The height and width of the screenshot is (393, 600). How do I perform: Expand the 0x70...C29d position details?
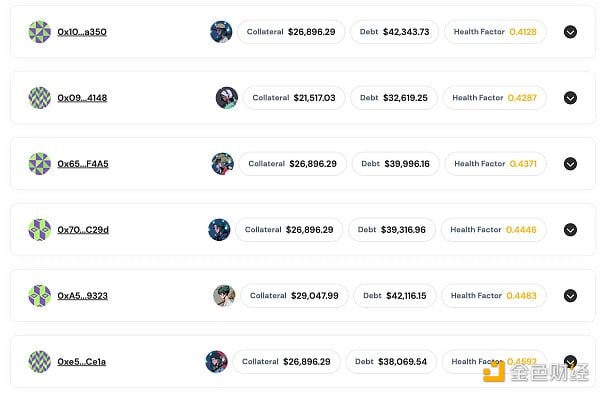point(570,230)
